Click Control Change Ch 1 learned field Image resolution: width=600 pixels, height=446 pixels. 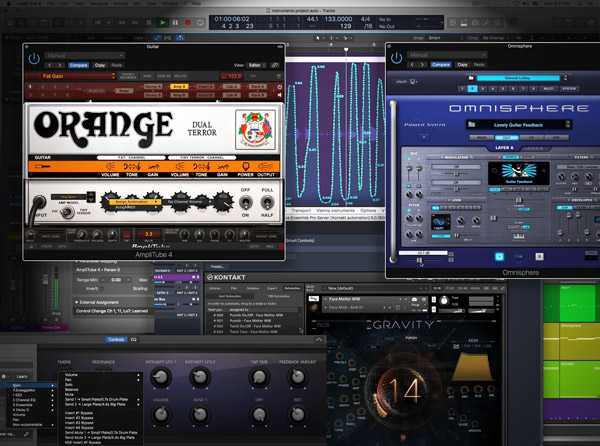click(x=112, y=311)
